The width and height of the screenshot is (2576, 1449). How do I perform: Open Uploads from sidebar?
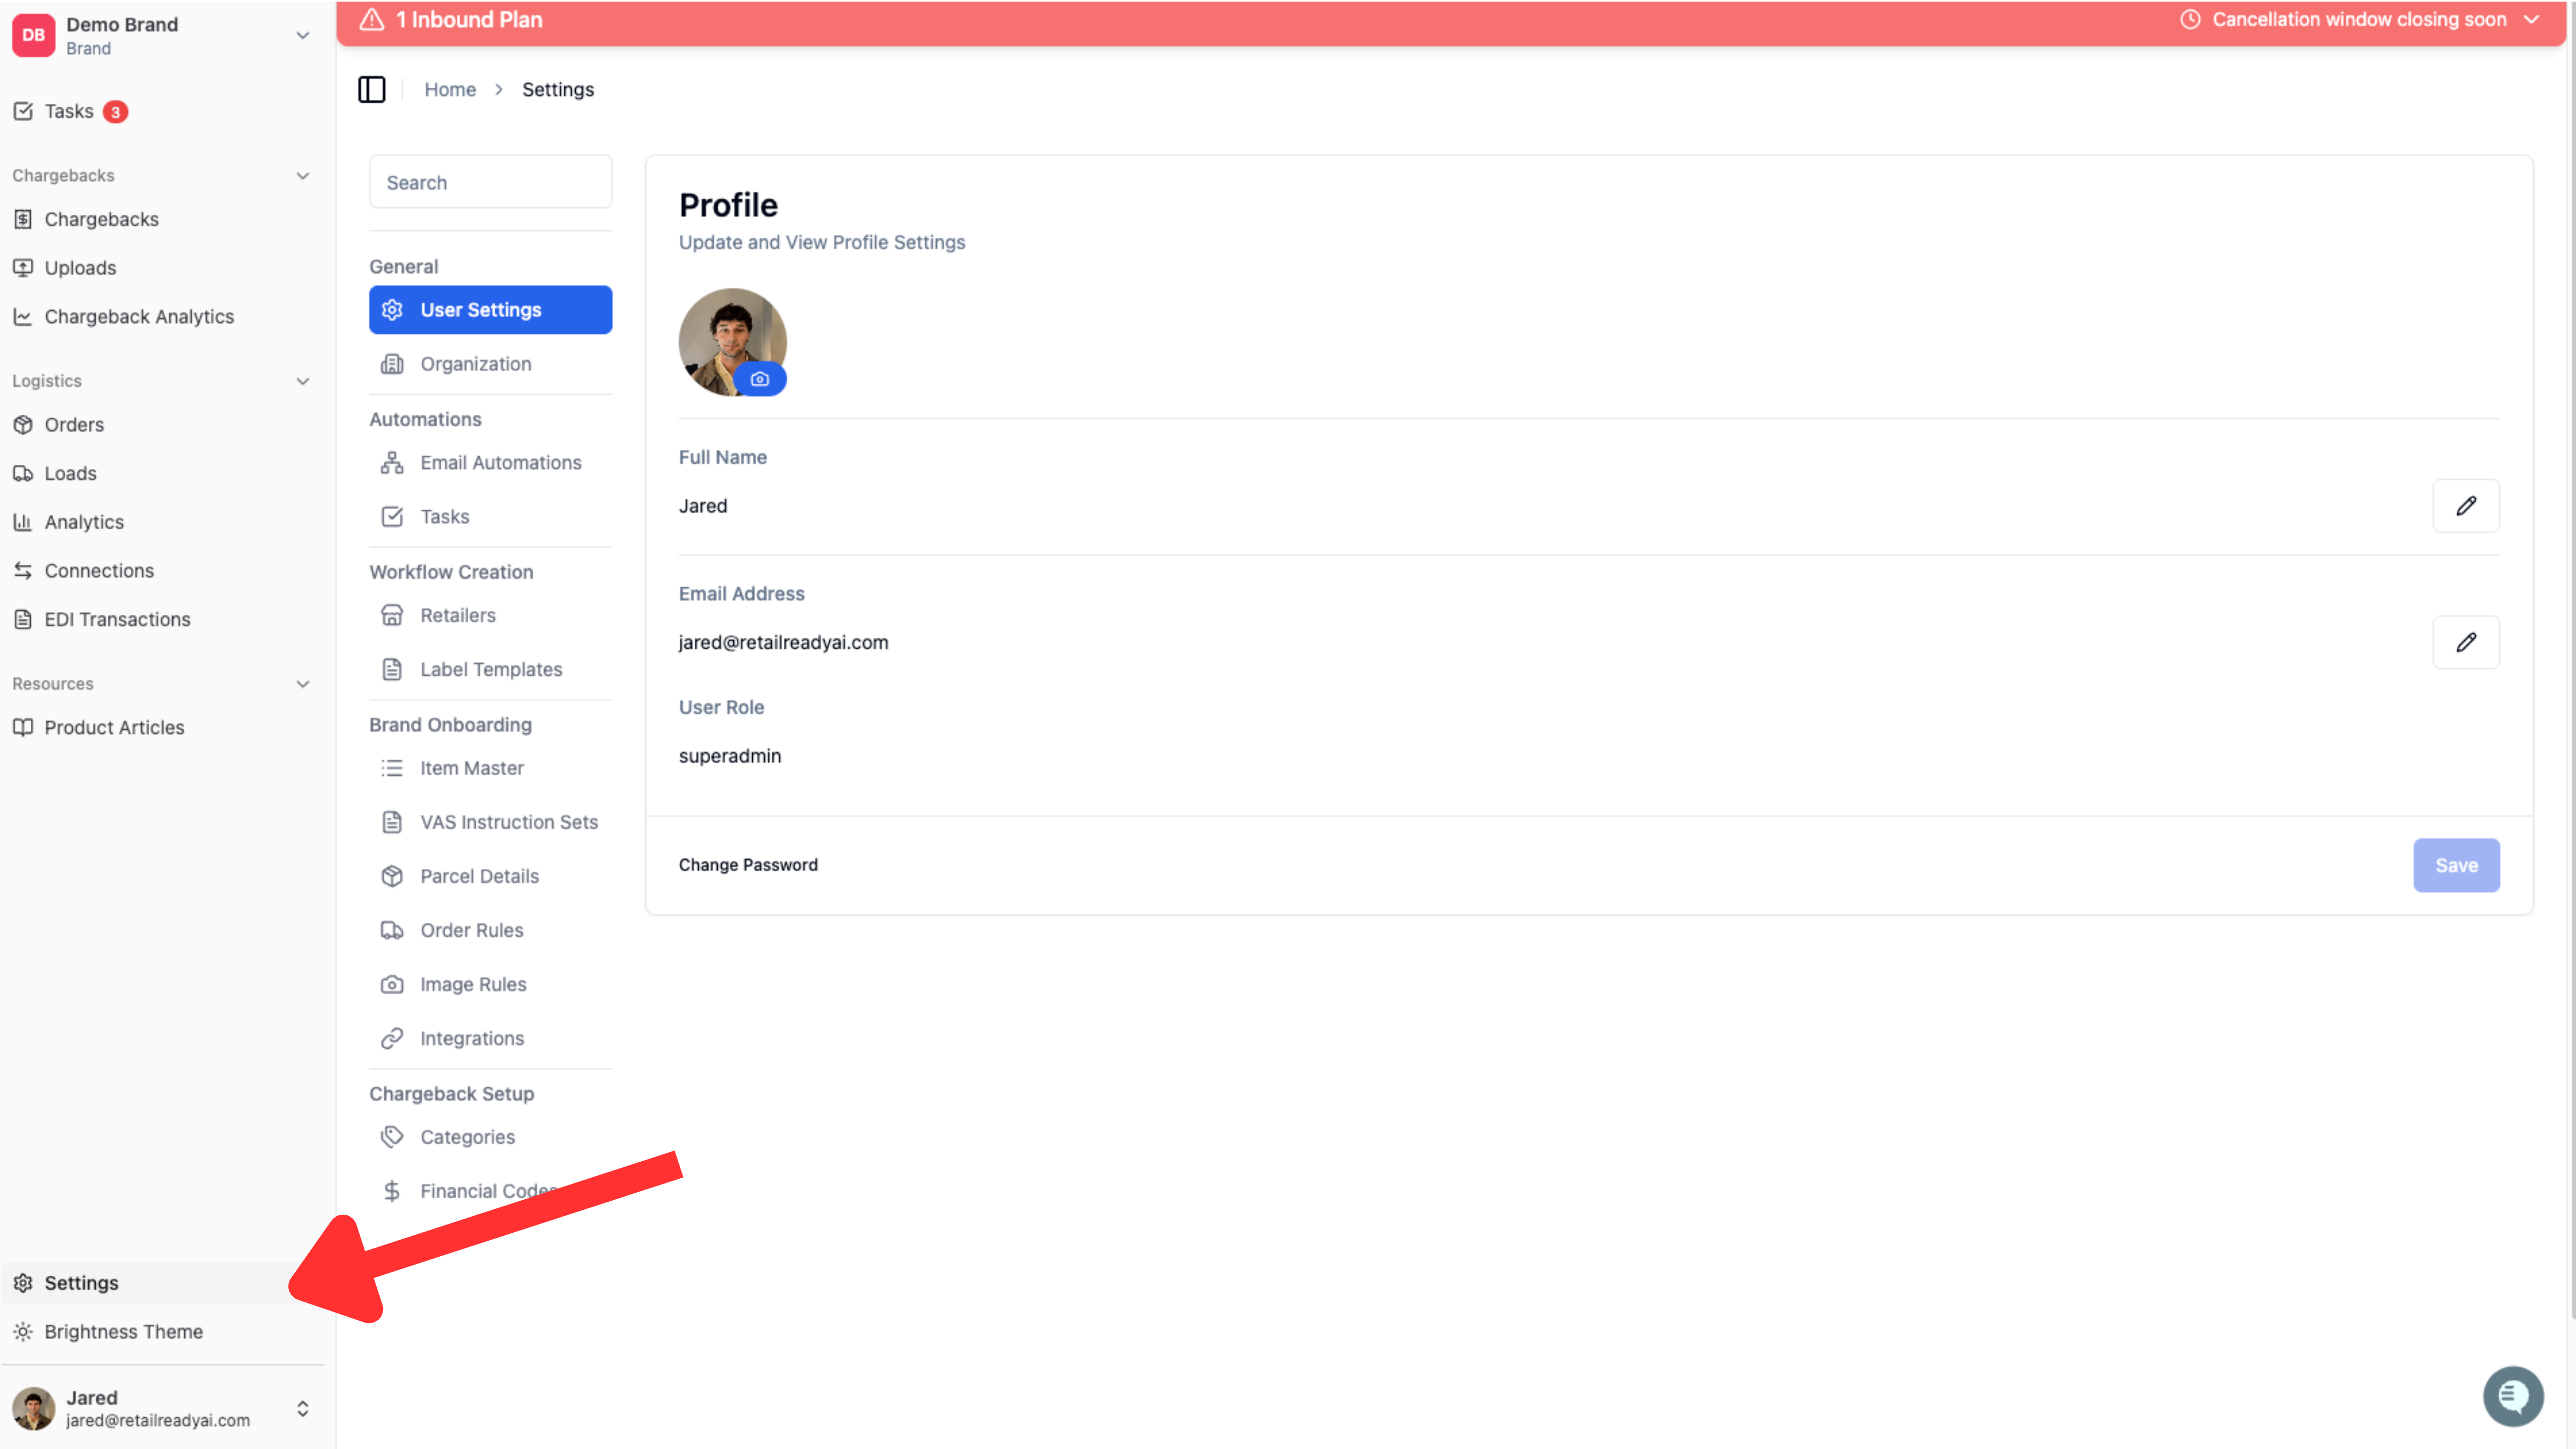[x=80, y=268]
